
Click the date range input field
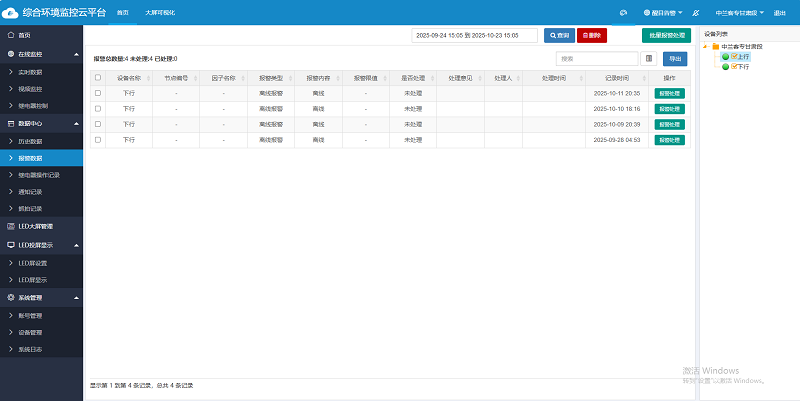475,35
